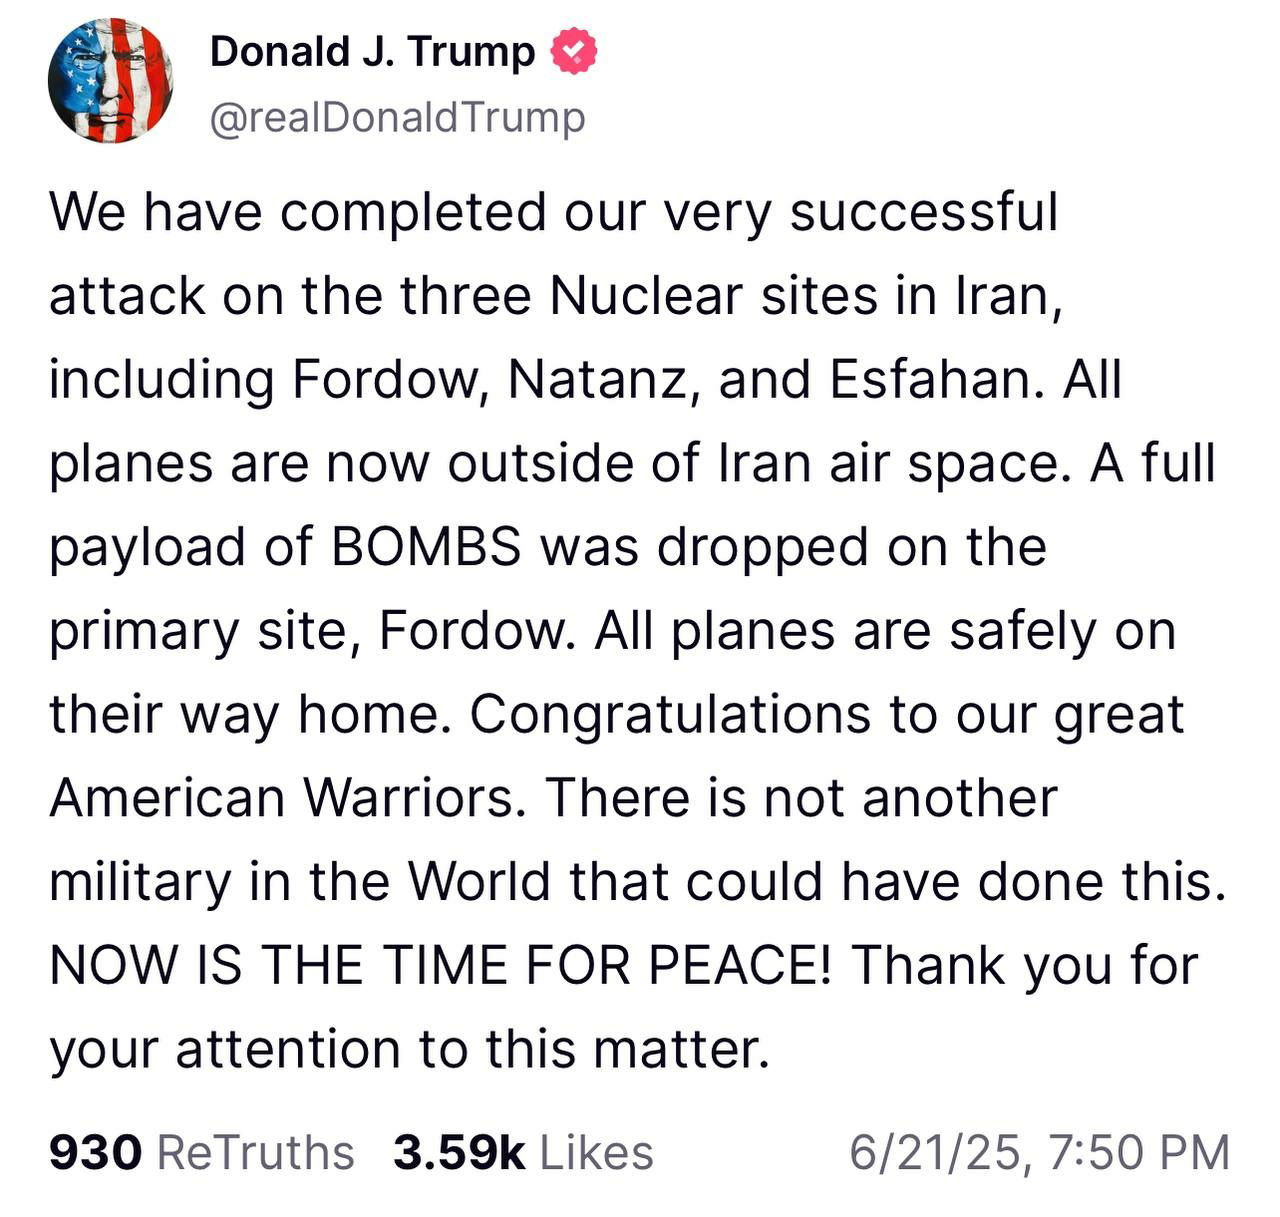Click the 6/21/25 post date
The image size is (1280, 1217).
coord(936,1152)
